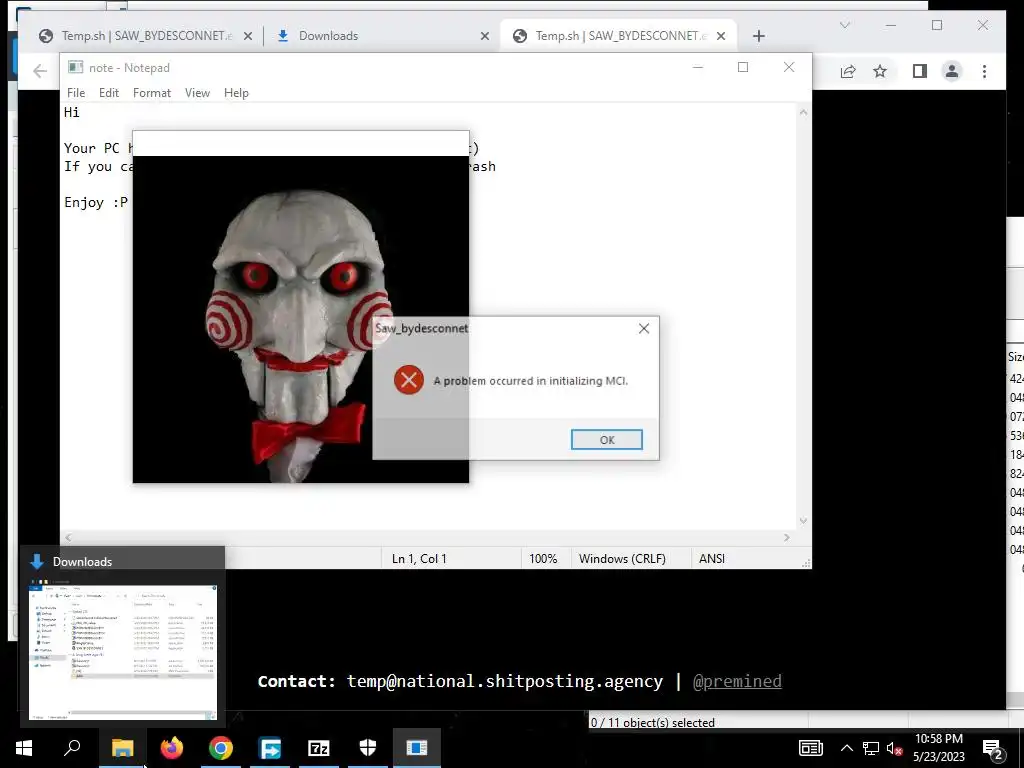This screenshot has height=768, width=1024.
Task: Click the blue arrow app taskbar icon
Action: 270,748
